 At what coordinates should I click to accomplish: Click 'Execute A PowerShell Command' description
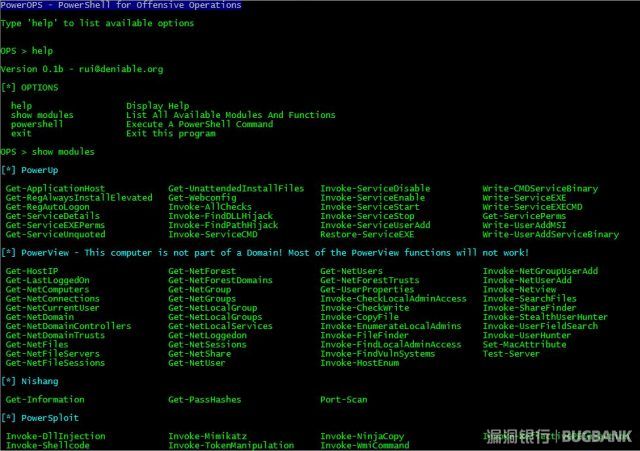[x=200, y=124]
